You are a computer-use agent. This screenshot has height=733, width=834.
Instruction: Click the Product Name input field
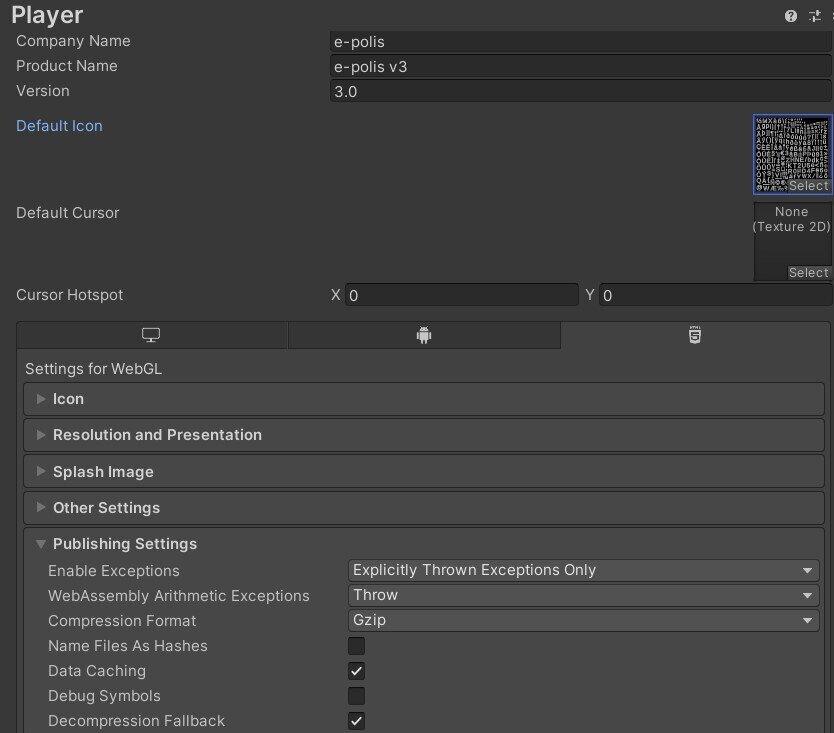580,67
